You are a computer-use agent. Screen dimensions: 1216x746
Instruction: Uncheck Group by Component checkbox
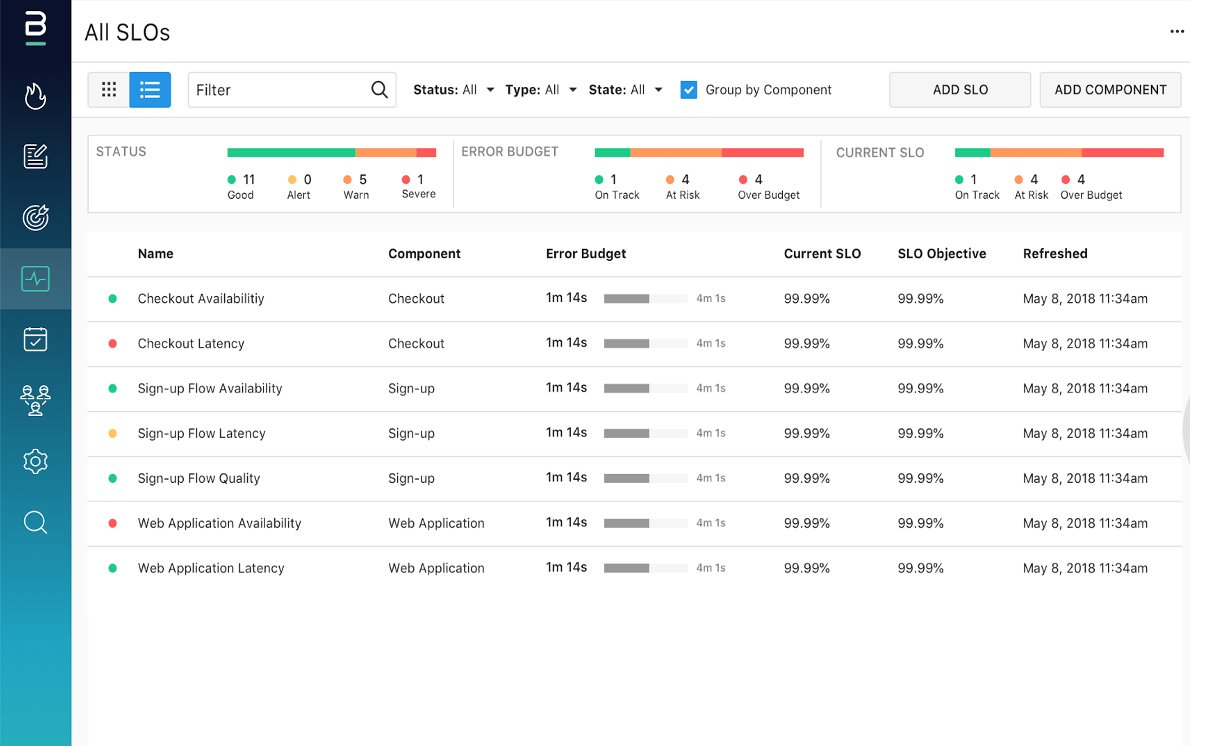[689, 90]
